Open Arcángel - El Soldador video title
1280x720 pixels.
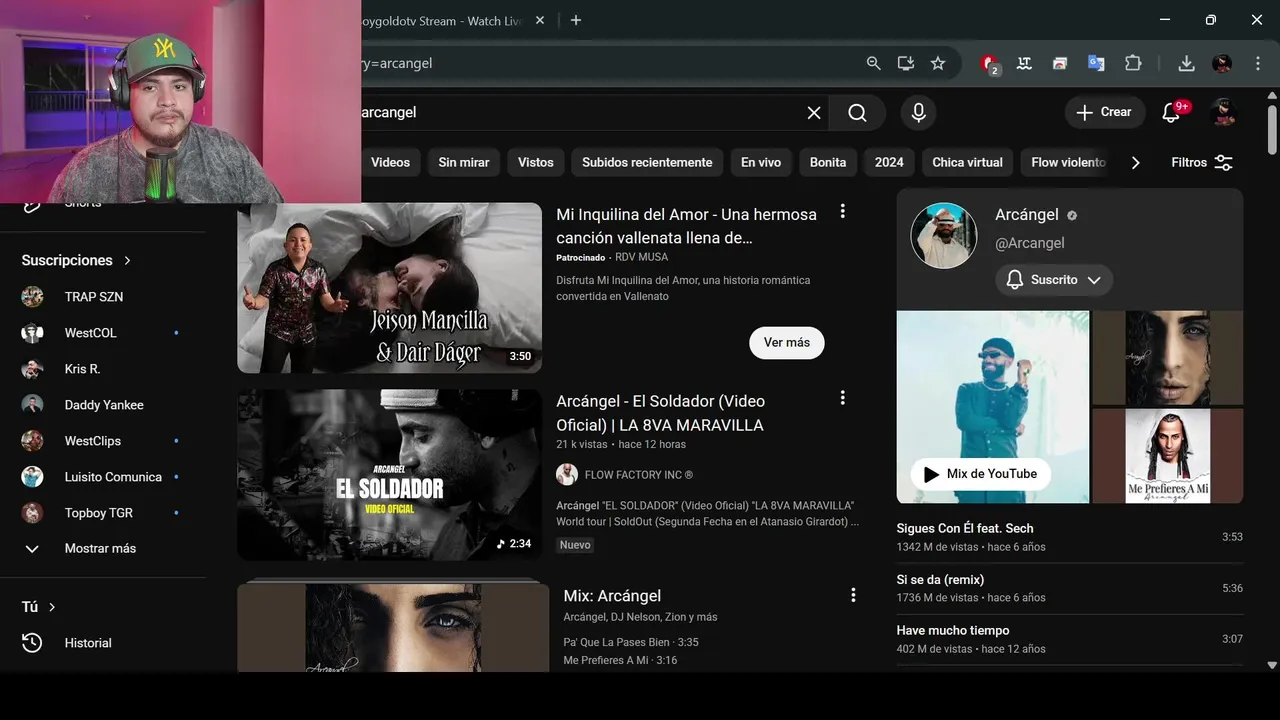(x=661, y=413)
